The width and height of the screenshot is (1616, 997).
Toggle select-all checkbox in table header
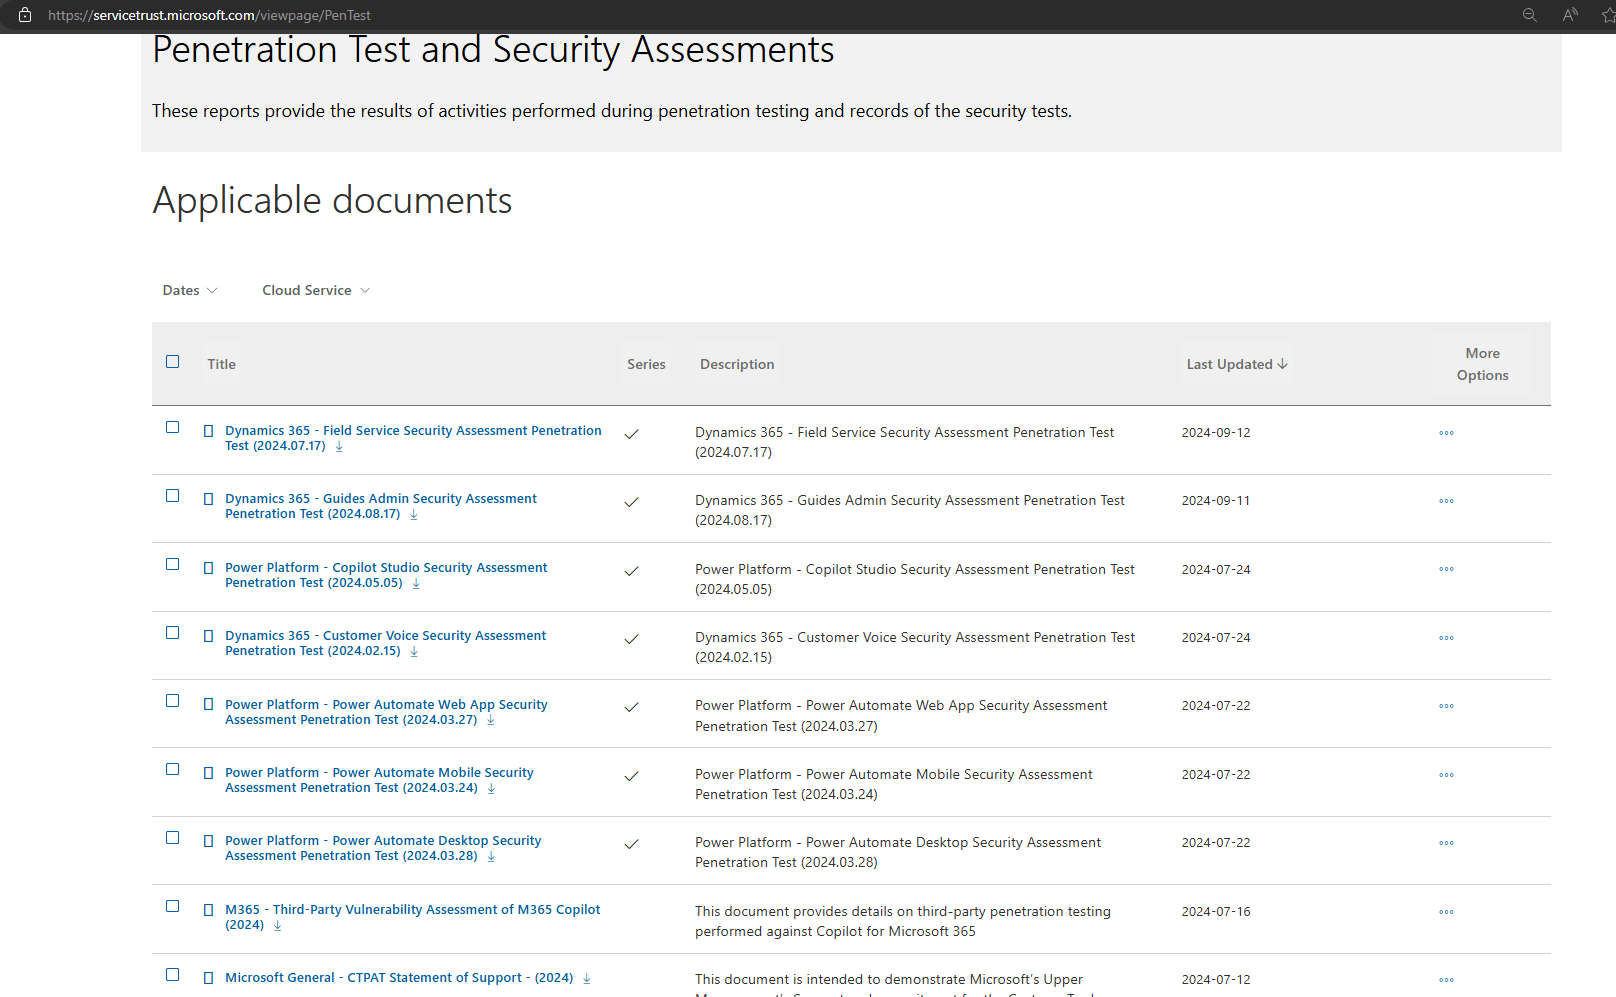[173, 362]
